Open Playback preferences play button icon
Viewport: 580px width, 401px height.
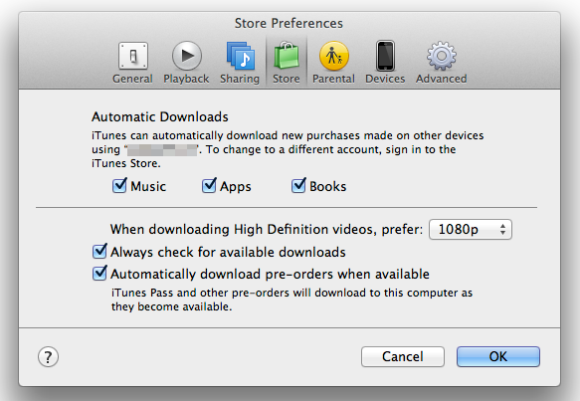[187, 56]
